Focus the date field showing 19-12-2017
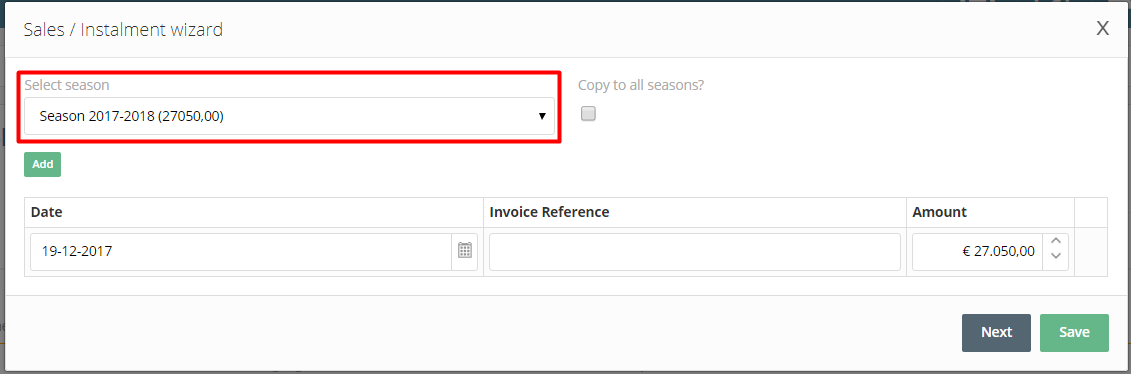 tap(241, 251)
